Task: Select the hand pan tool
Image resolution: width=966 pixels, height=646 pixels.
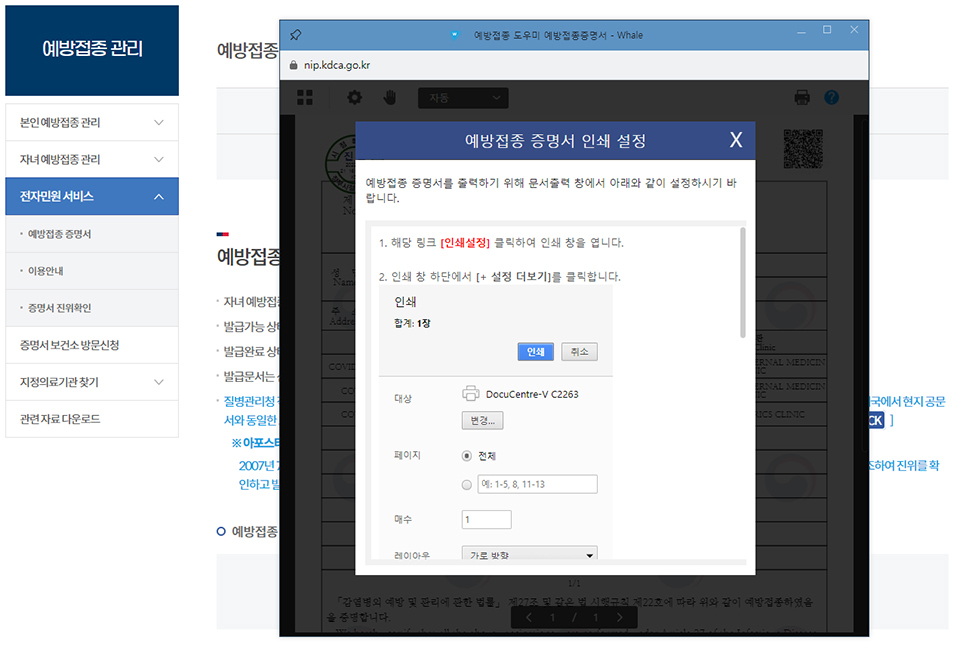Action: pyautogui.click(x=389, y=97)
